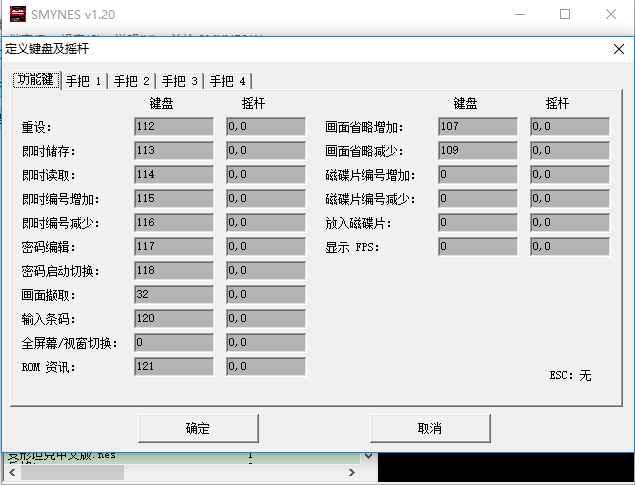Click the 即时编号减少 keyboard field showing 116
Image resolution: width=635 pixels, height=485 pixels.
(x=174, y=222)
